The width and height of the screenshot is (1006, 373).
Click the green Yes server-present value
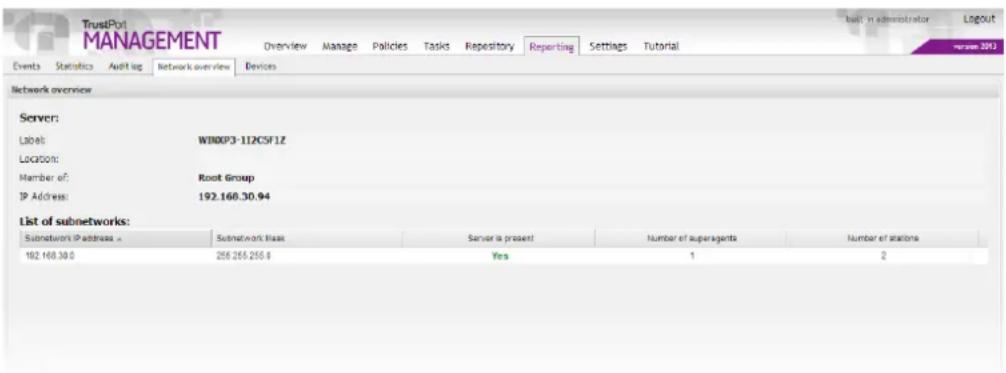pyautogui.click(x=500, y=256)
